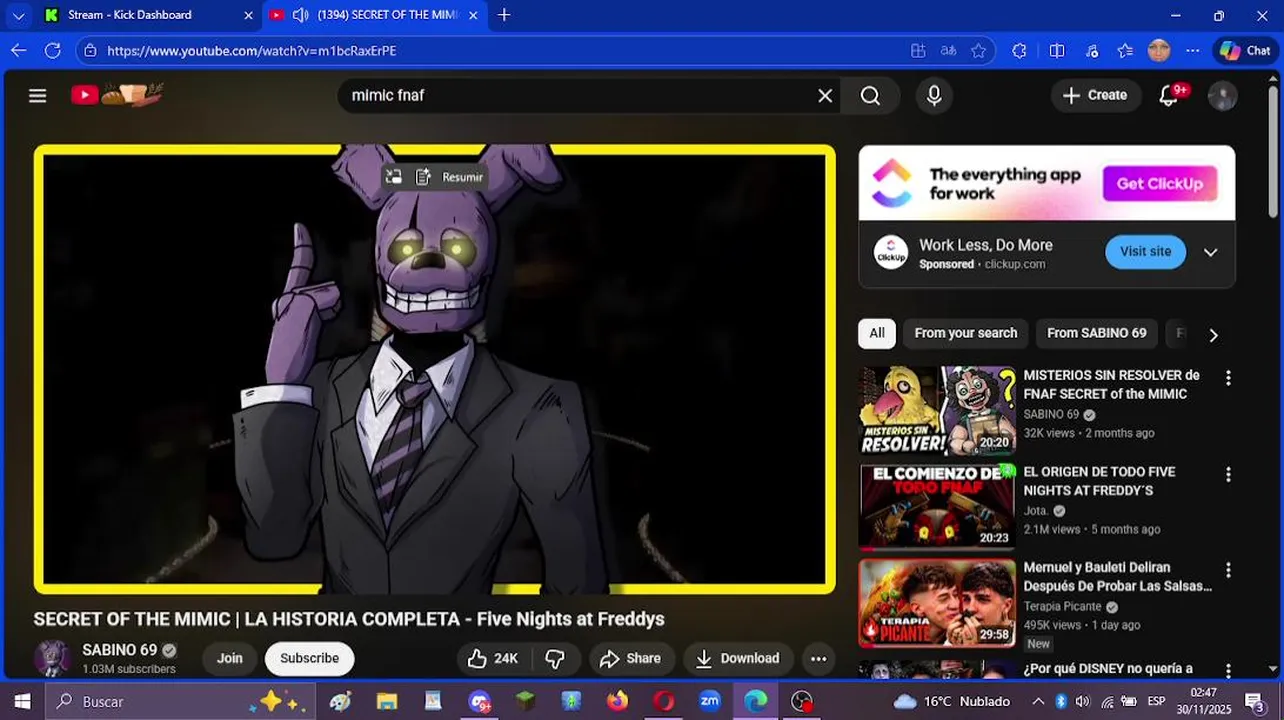This screenshot has width=1284, height=720.
Task: Open more actions ellipsis under video
Action: 818,658
